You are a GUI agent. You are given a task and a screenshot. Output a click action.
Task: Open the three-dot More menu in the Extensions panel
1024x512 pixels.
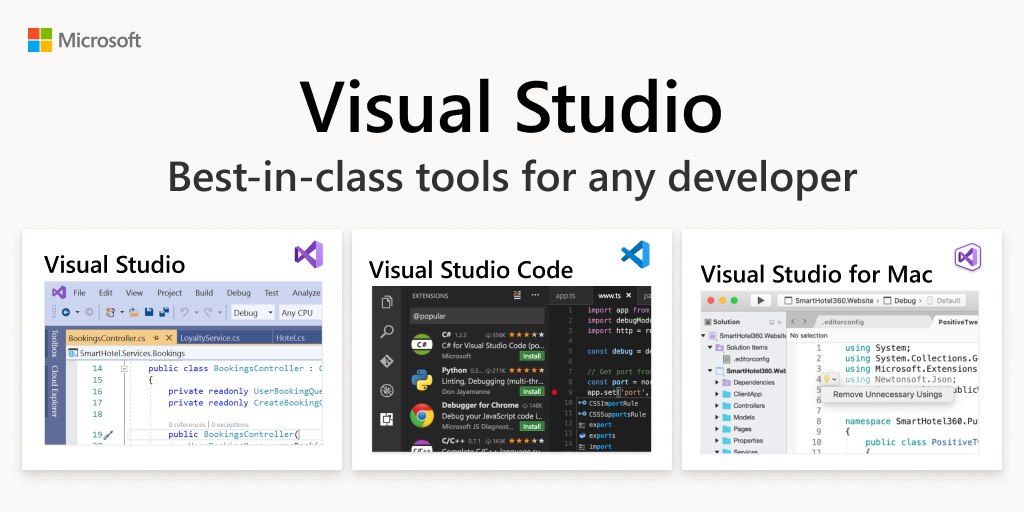(x=535, y=295)
